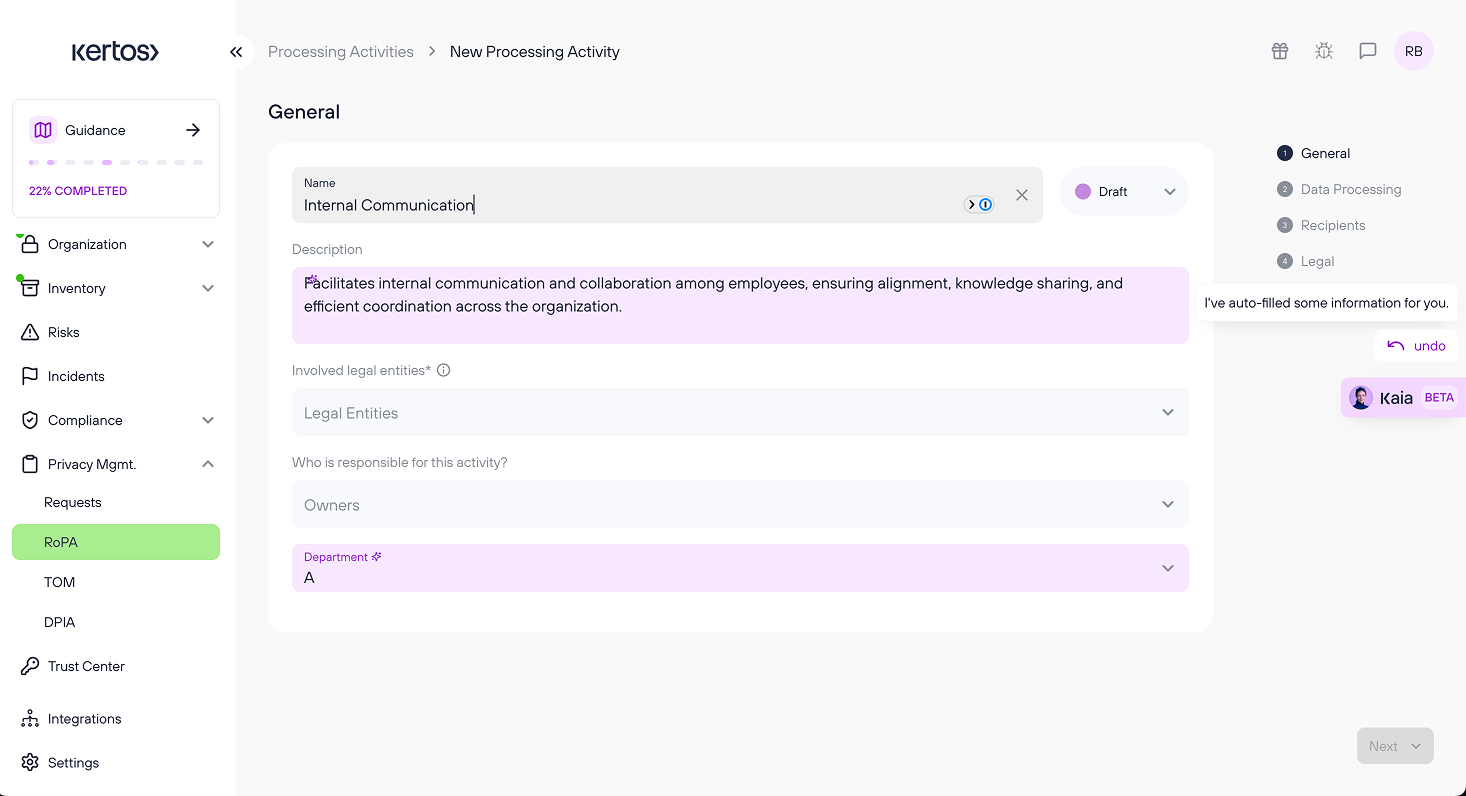The width and height of the screenshot is (1466, 796).
Task: Jump to the Legal step
Action: point(1306,261)
